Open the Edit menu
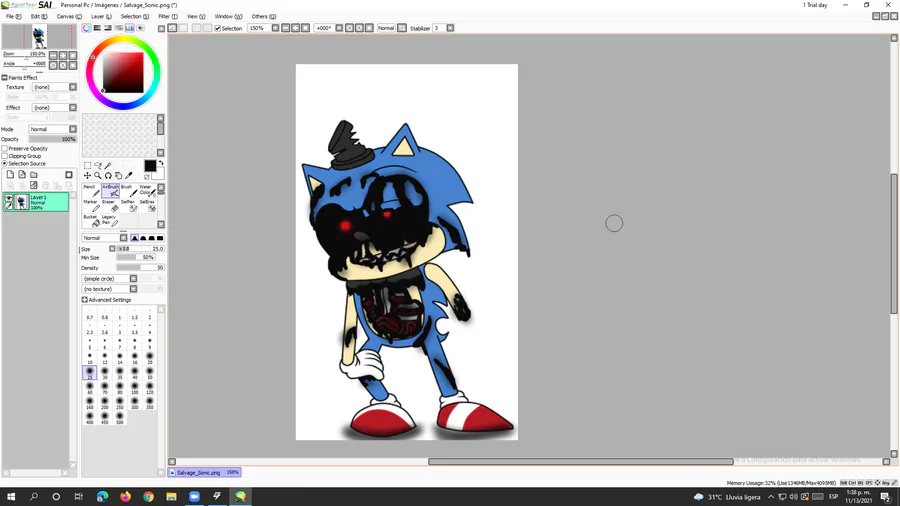This screenshot has height=506, width=900. [38, 17]
